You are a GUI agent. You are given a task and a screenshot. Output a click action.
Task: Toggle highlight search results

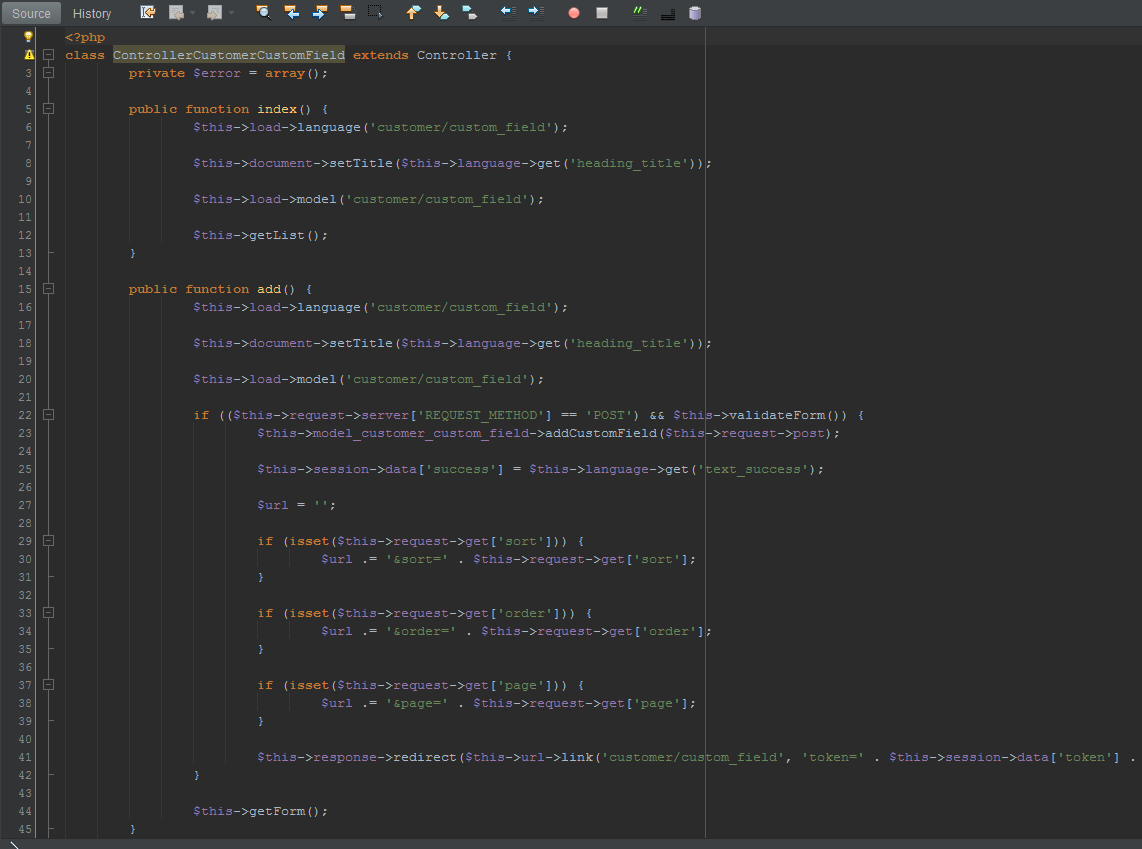[x=348, y=12]
